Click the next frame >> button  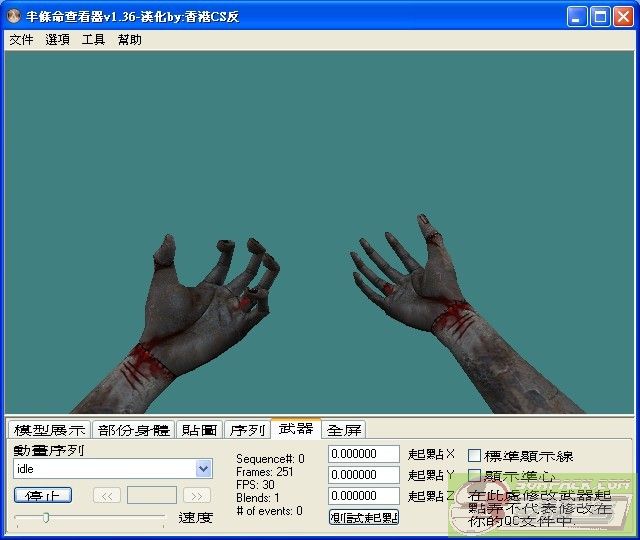[x=197, y=495]
